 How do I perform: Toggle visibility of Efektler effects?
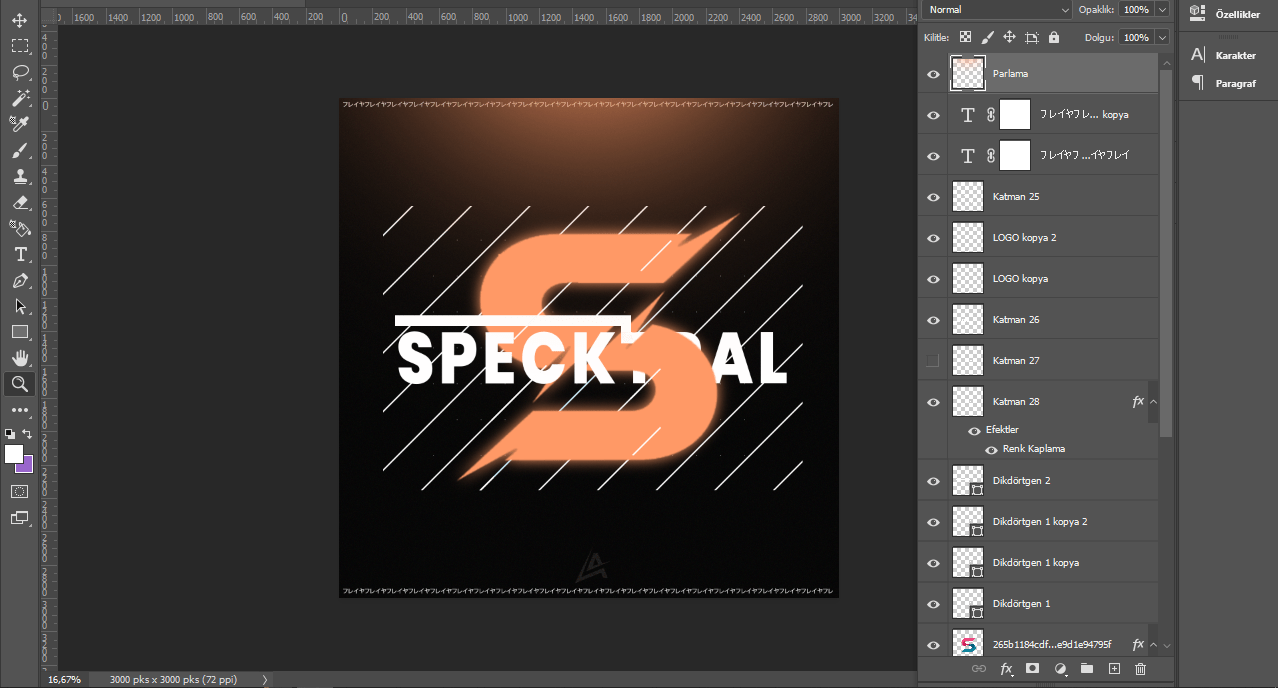(974, 430)
